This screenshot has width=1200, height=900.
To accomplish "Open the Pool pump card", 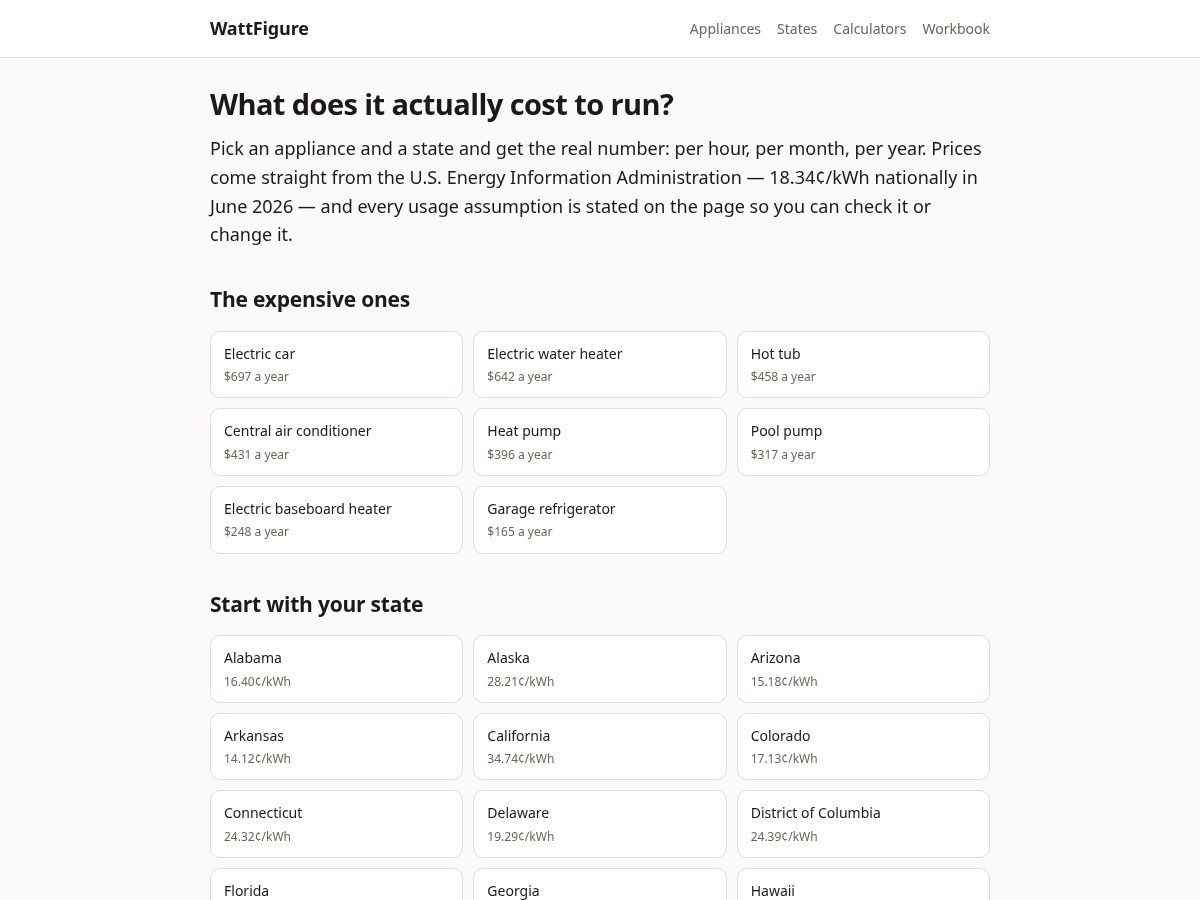I will coord(863,442).
